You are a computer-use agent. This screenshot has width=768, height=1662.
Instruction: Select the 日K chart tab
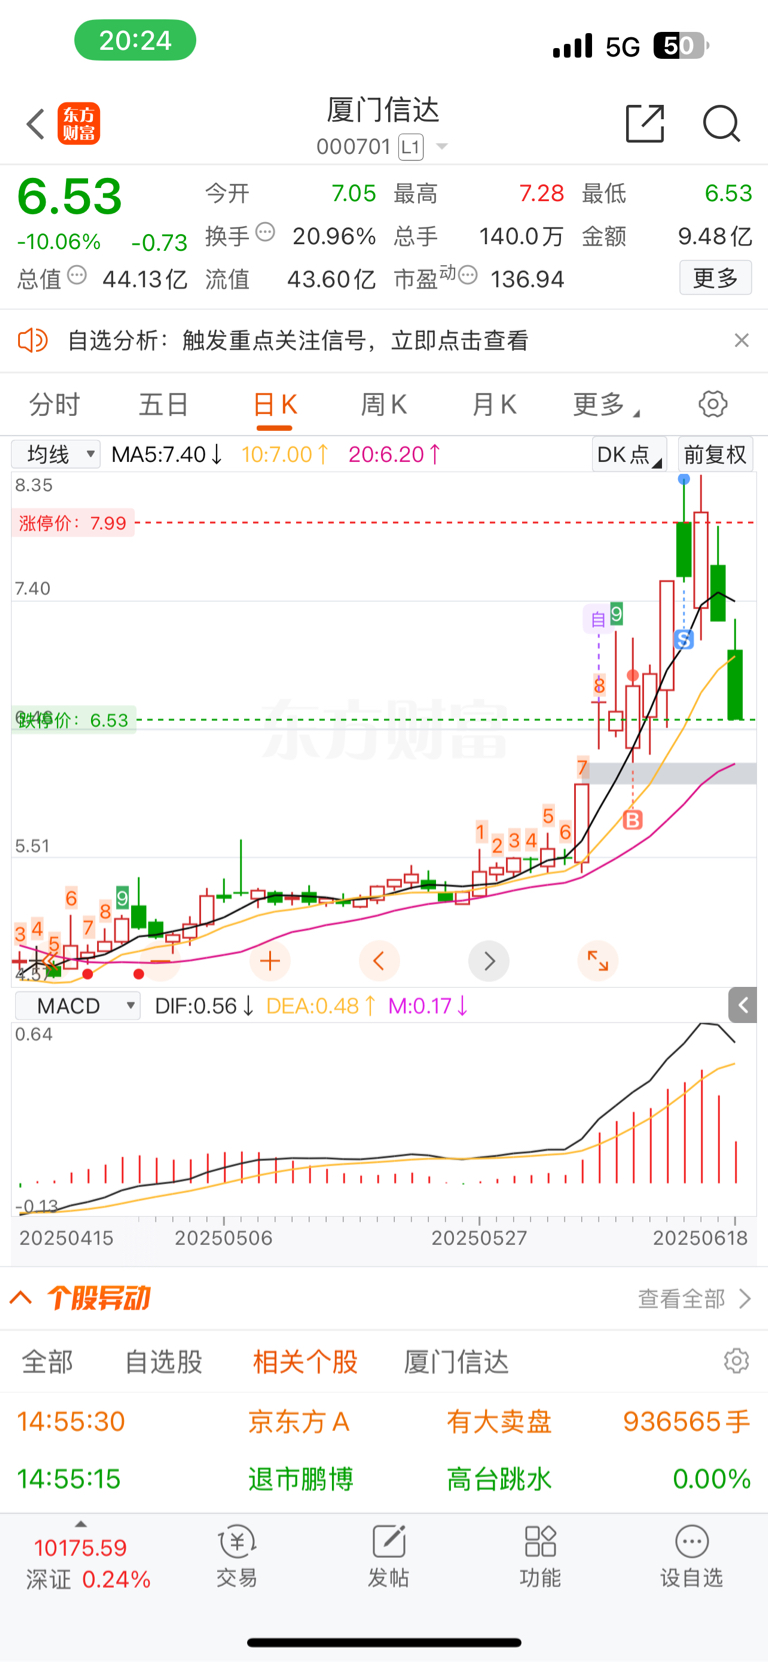[x=275, y=405]
